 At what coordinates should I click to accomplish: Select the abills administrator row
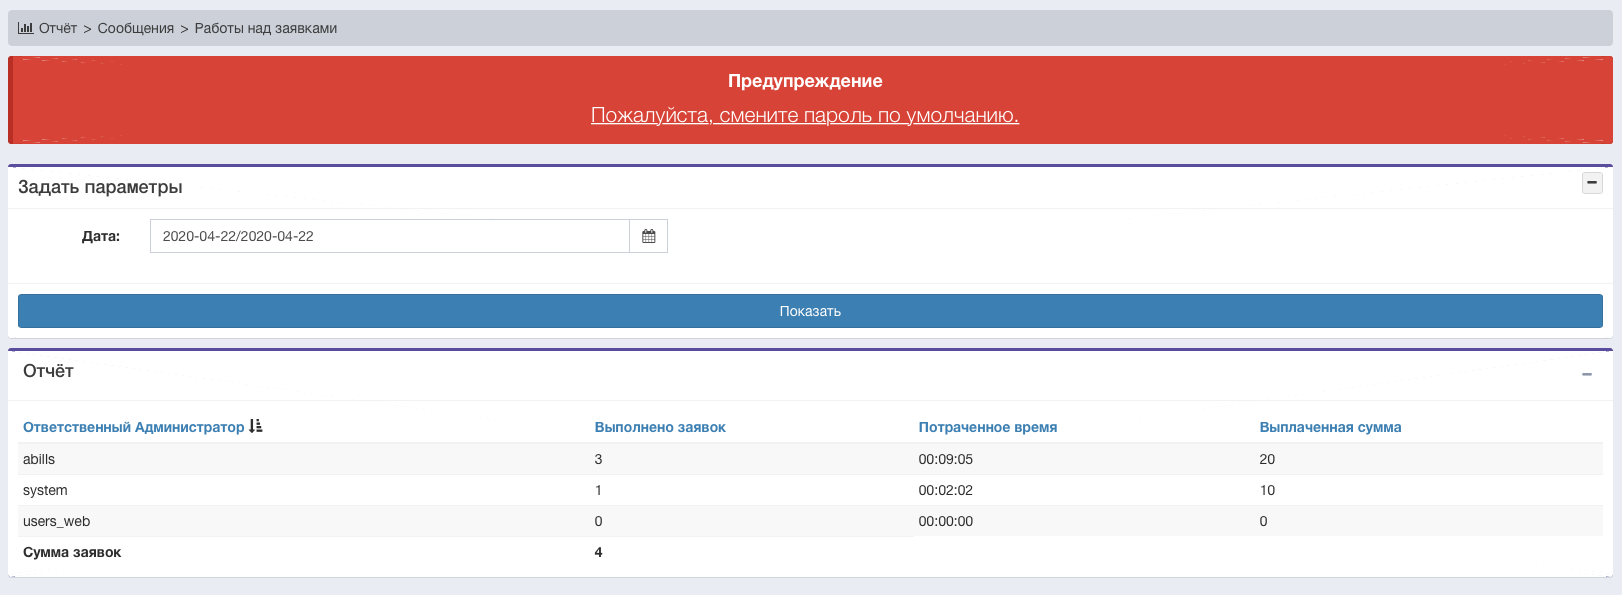click(39, 459)
